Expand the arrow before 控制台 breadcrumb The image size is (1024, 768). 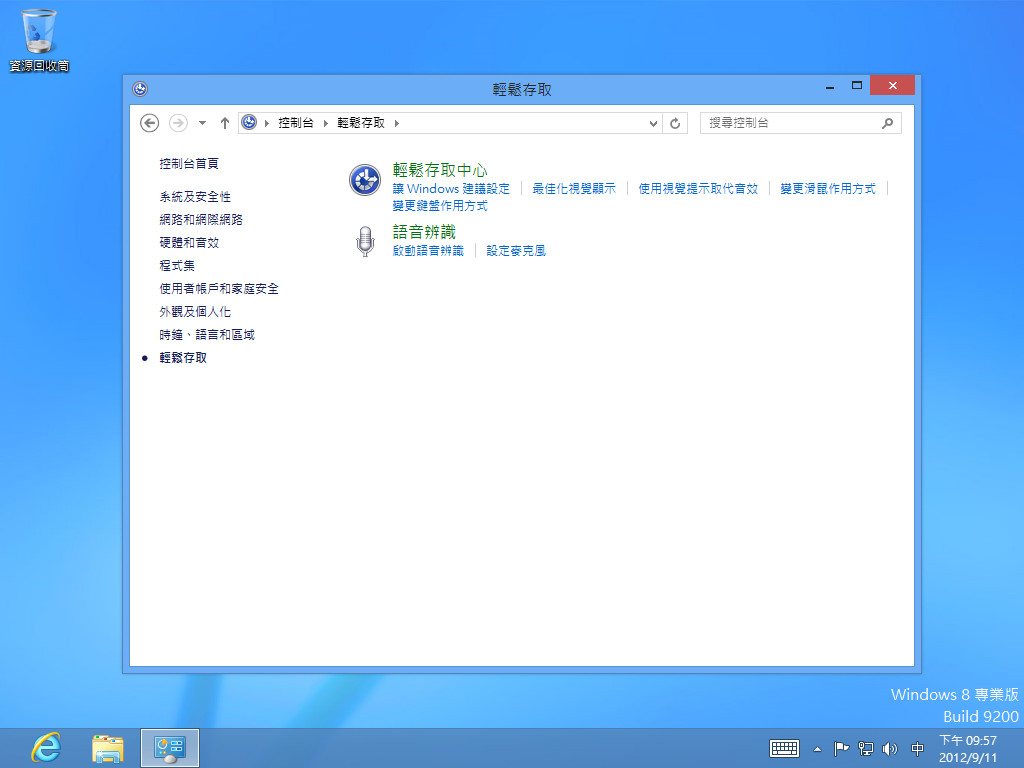pyautogui.click(x=266, y=123)
